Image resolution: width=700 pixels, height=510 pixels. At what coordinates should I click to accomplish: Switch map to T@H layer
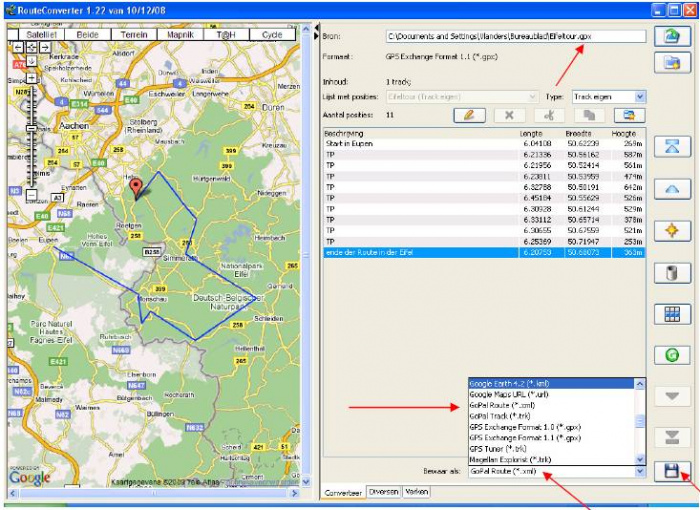click(x=226, y=35)
